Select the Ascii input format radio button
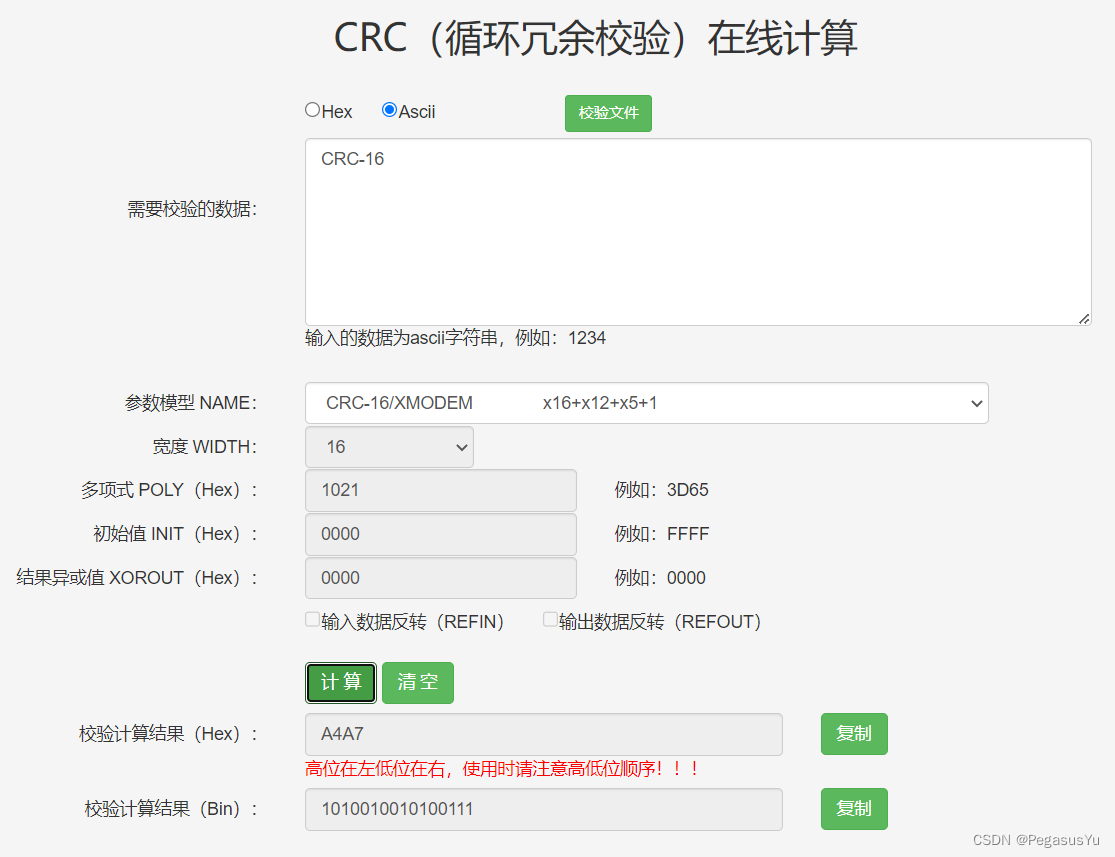The image size is (1115, 857). click(389, 109)
